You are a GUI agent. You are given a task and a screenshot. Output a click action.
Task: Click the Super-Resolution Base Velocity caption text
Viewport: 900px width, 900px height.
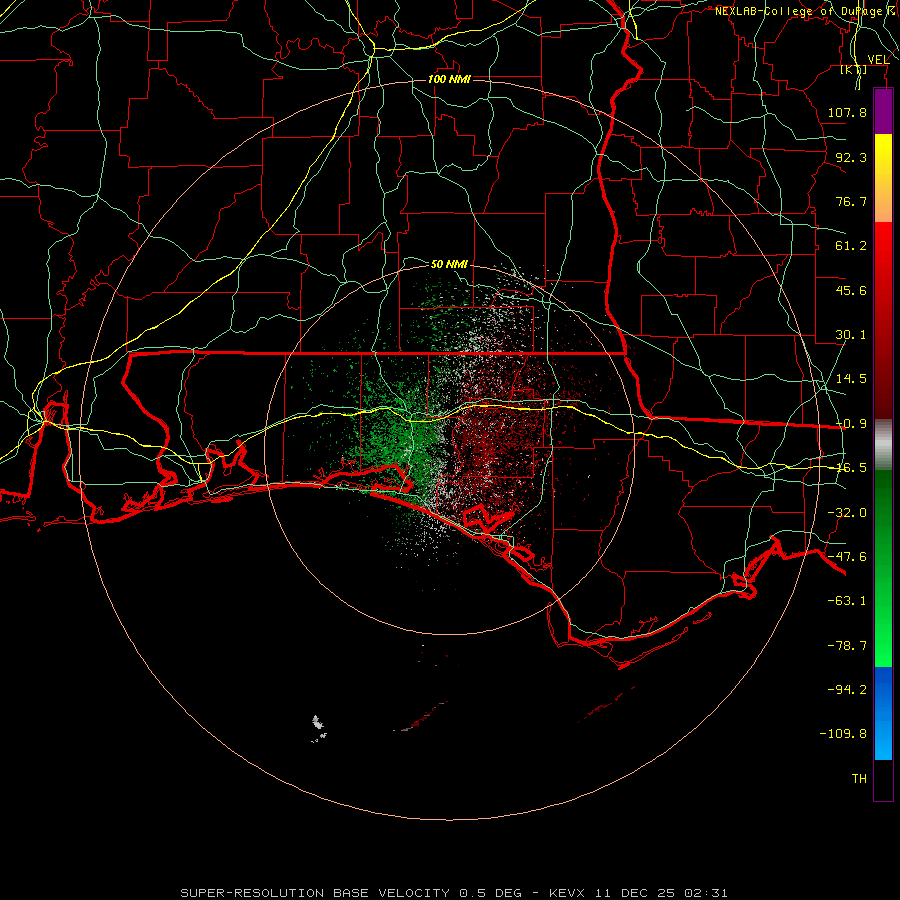454,893
